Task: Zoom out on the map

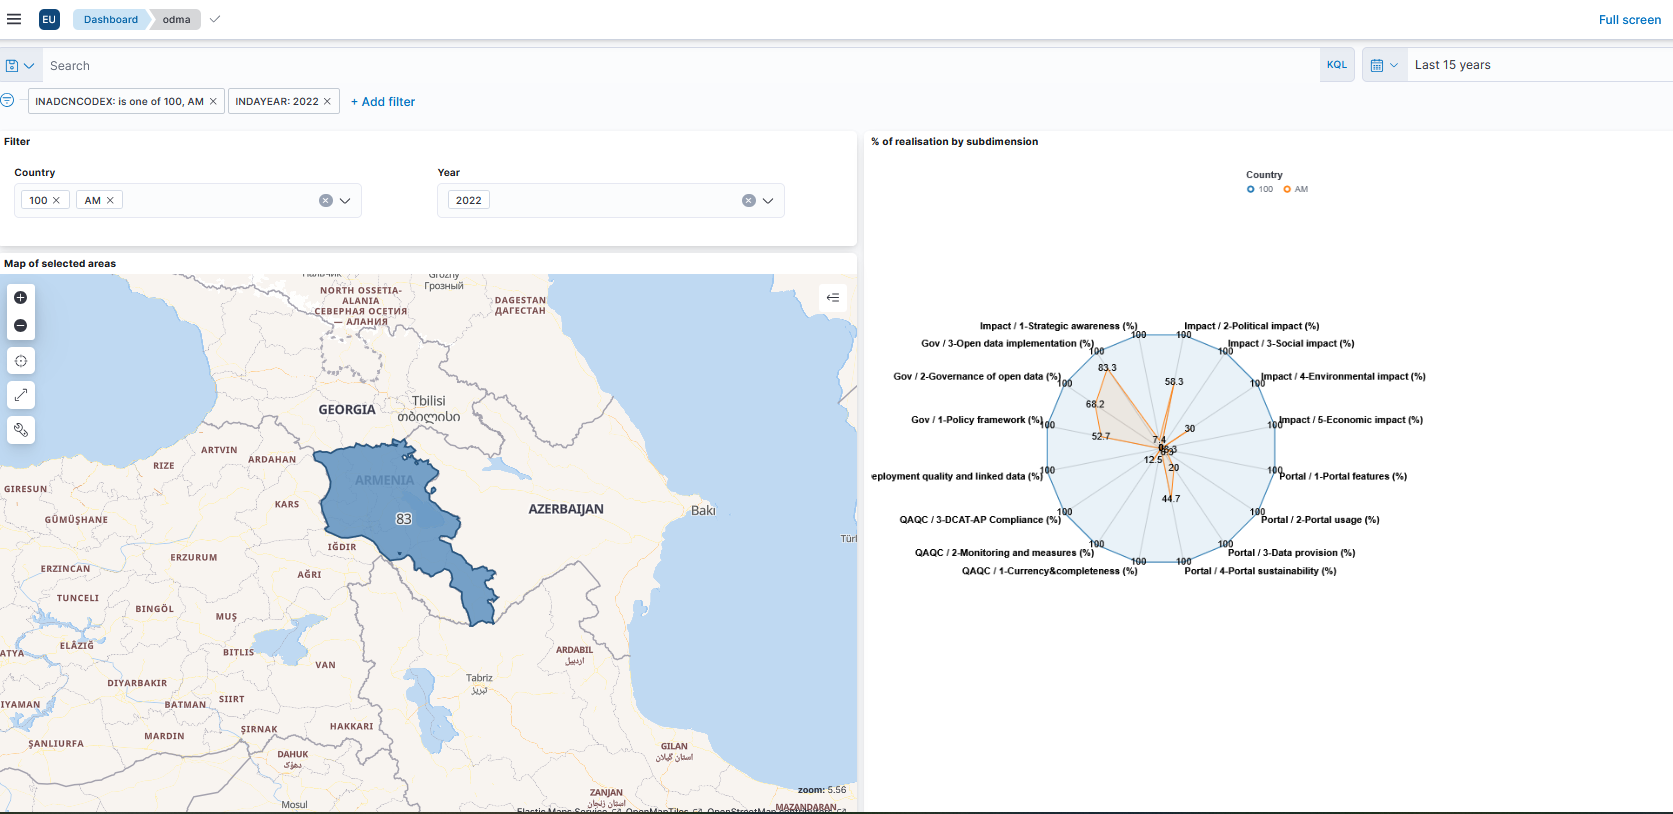Action: pos(20,326)
